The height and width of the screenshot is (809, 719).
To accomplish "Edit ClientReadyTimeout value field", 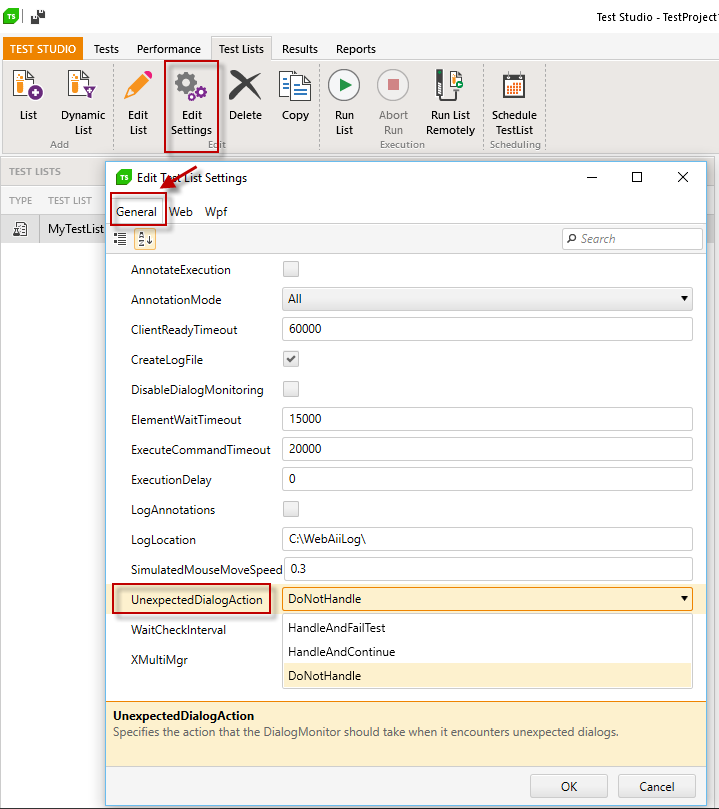I will click(487, 329).
